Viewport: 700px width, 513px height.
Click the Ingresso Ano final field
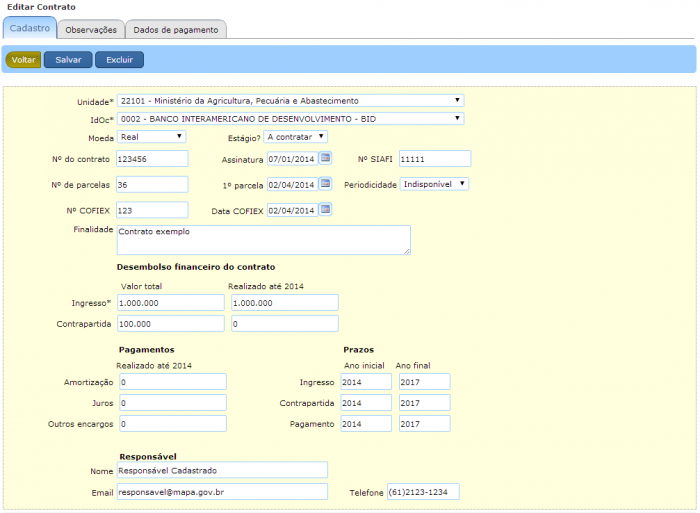425,382
